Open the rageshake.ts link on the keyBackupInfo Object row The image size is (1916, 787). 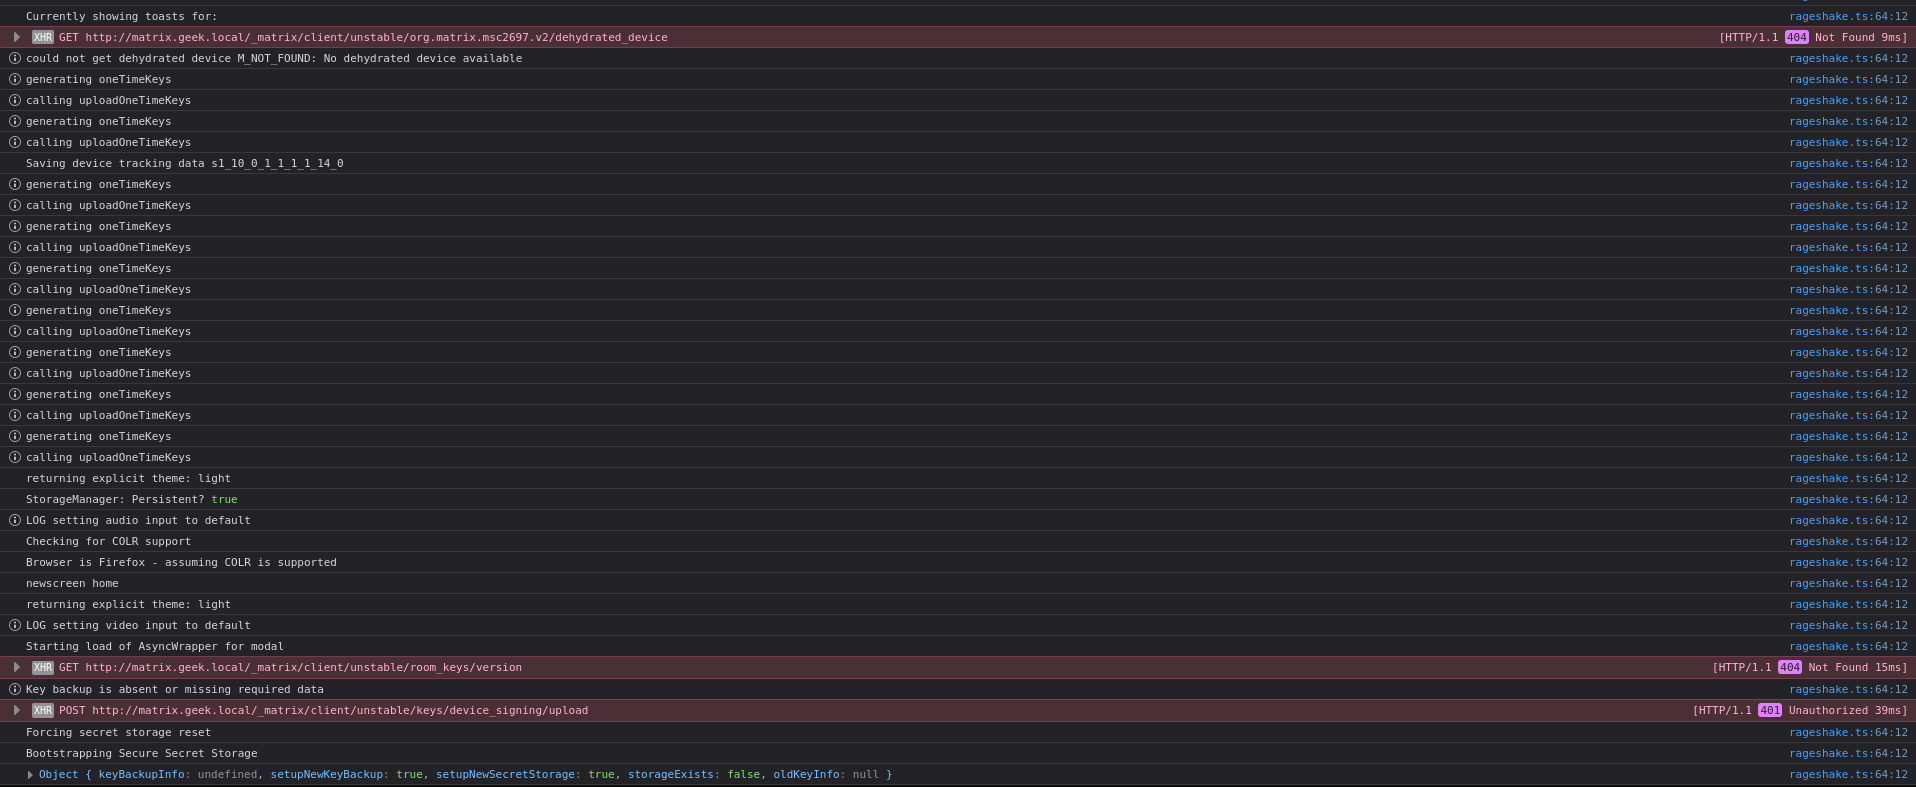1848,774
